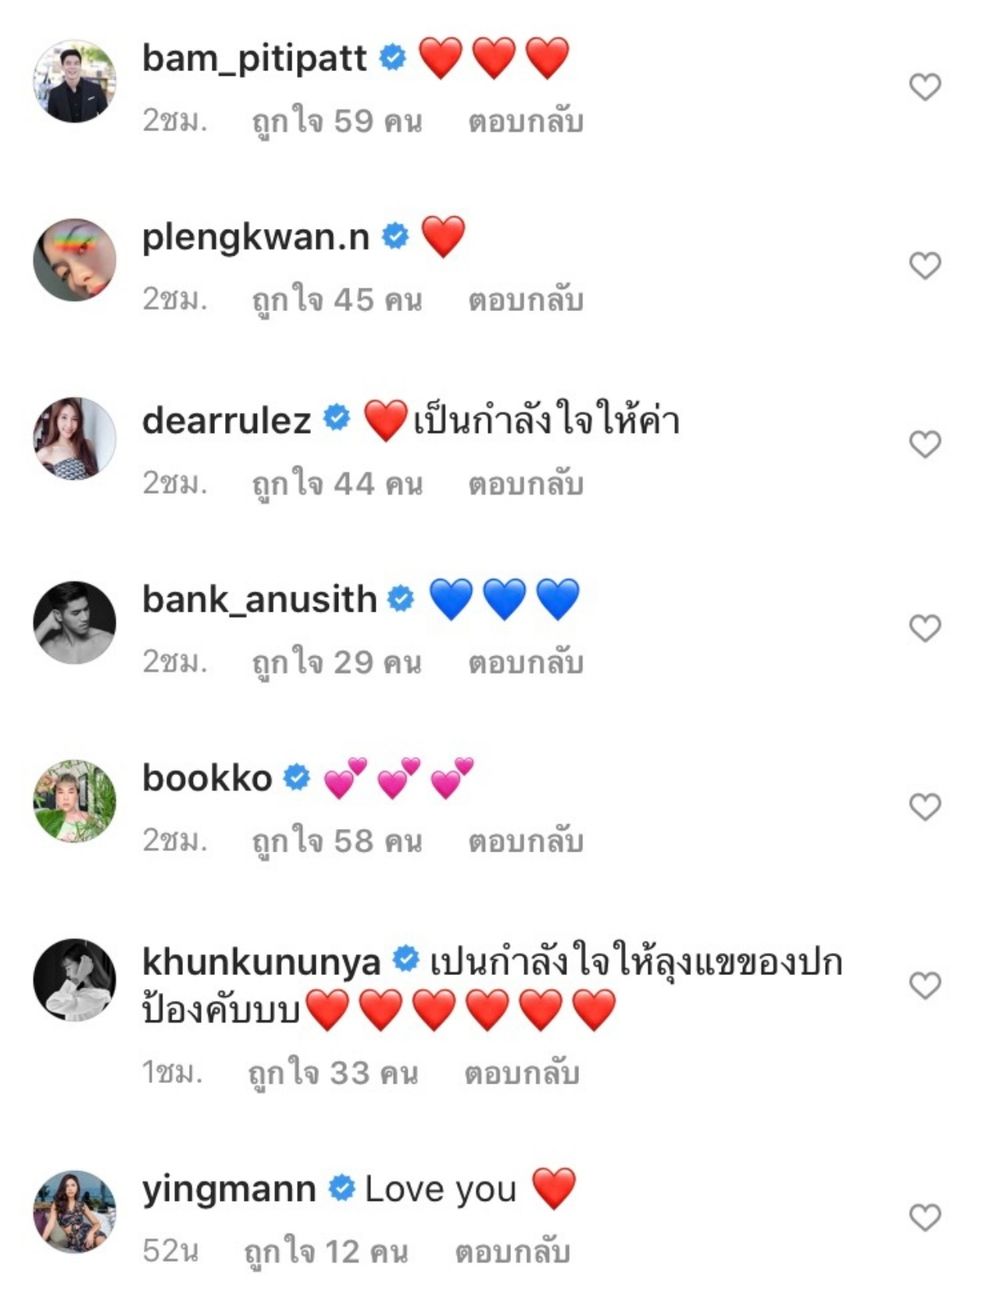This screenshot has height=1304, width=1000.
Task: Open khunkununya's profile avatar
Action: click(75, 980)
